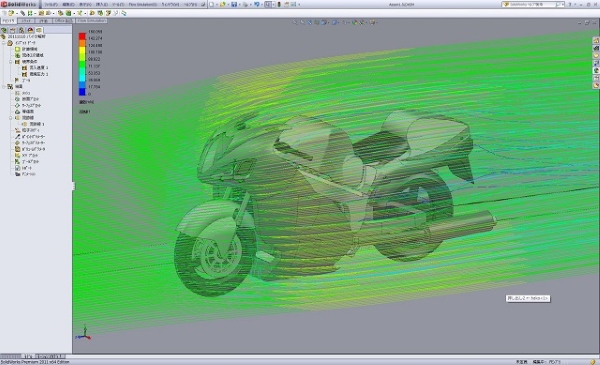Viewport: 600px width, 365px height.
Task: Click the traffic light Rebuild icon
Action: coord(279,4)
